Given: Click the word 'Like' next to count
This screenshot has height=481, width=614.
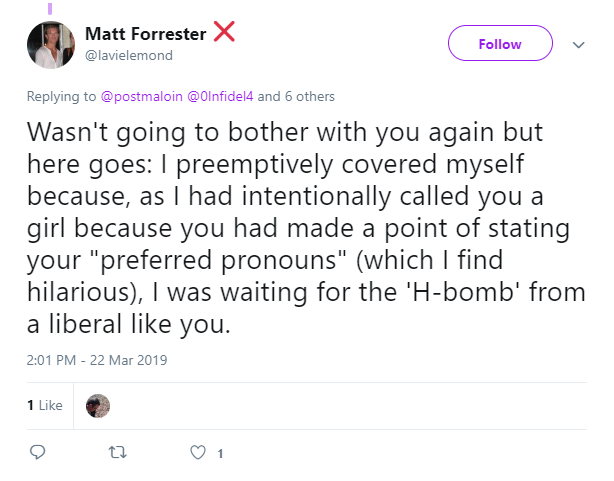Looking at the screenshot, I should coord(51,405).
